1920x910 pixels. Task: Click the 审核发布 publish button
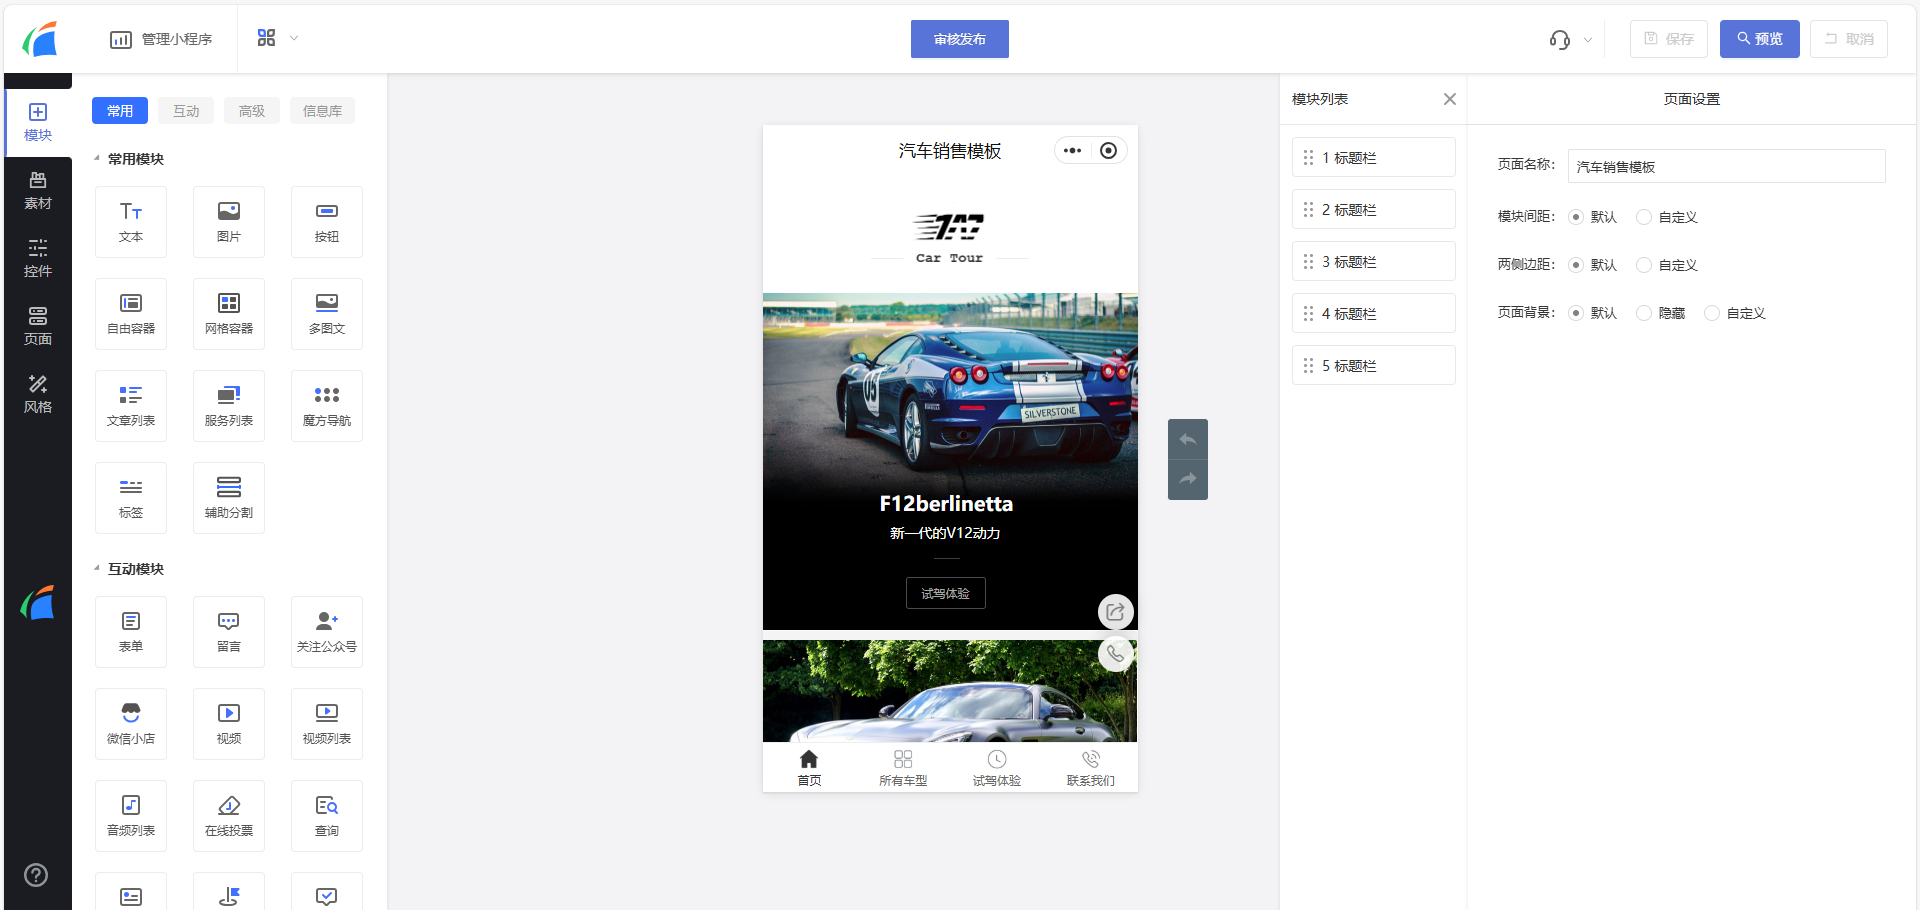(960, 39)
